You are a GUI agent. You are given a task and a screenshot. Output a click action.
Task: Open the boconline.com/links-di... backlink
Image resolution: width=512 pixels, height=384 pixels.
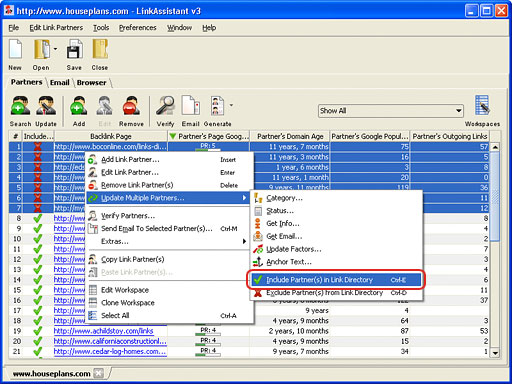tap(110, 147)
